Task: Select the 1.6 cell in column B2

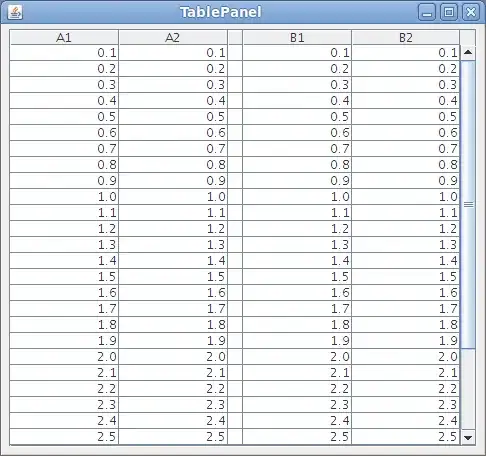Action: tap(406, 293)
